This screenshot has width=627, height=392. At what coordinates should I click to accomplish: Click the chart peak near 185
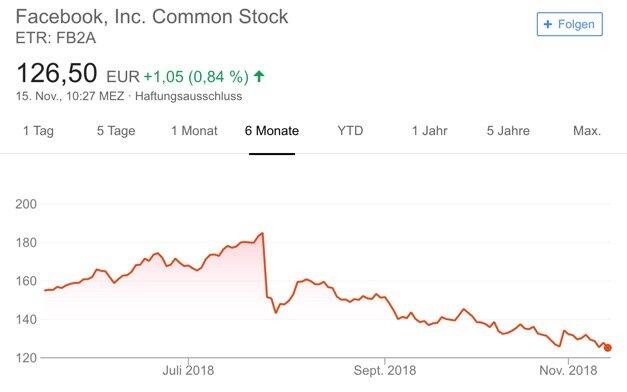point(262,233)
